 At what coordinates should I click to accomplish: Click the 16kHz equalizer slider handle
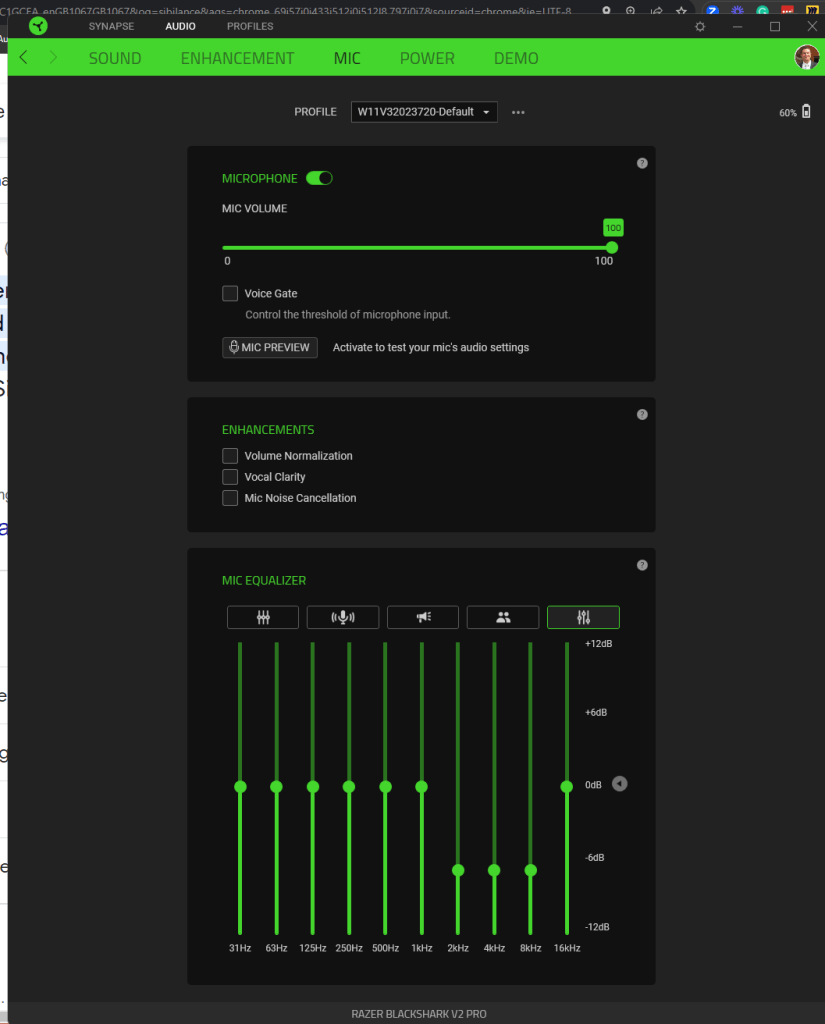[566, 786]
